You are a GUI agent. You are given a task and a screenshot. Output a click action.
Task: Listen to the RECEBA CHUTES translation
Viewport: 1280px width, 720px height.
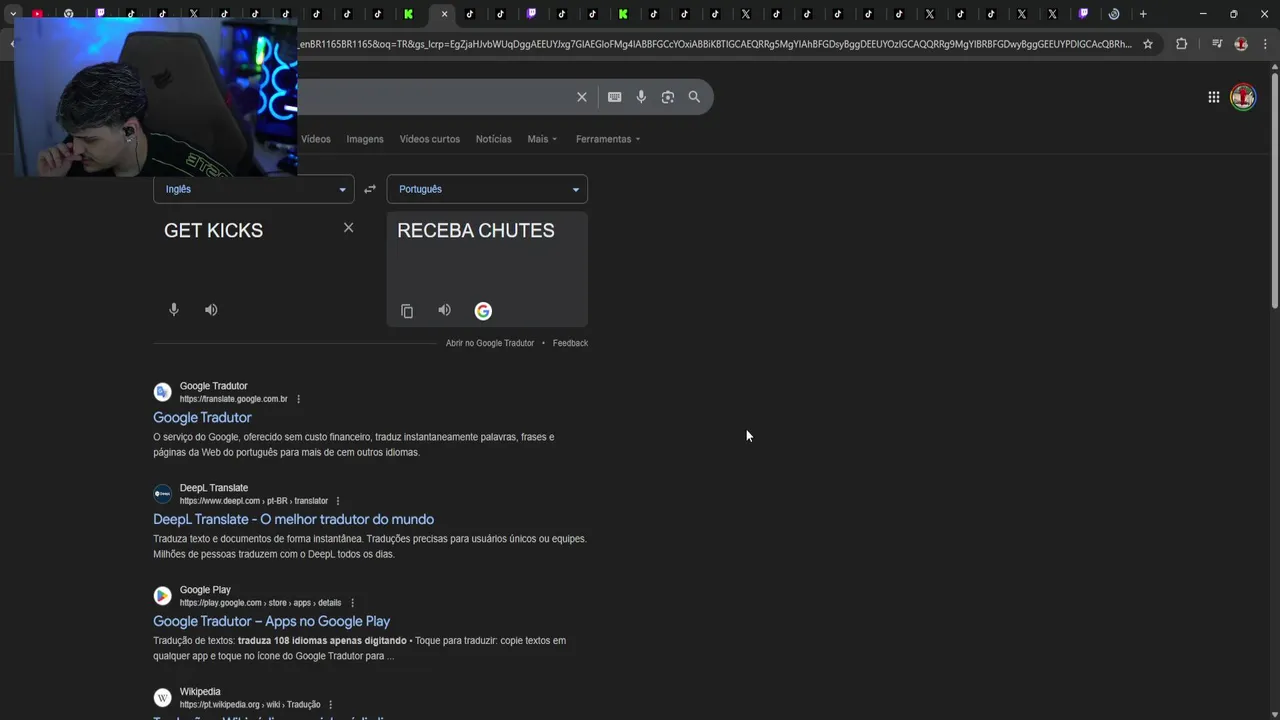tap(444, 310)
